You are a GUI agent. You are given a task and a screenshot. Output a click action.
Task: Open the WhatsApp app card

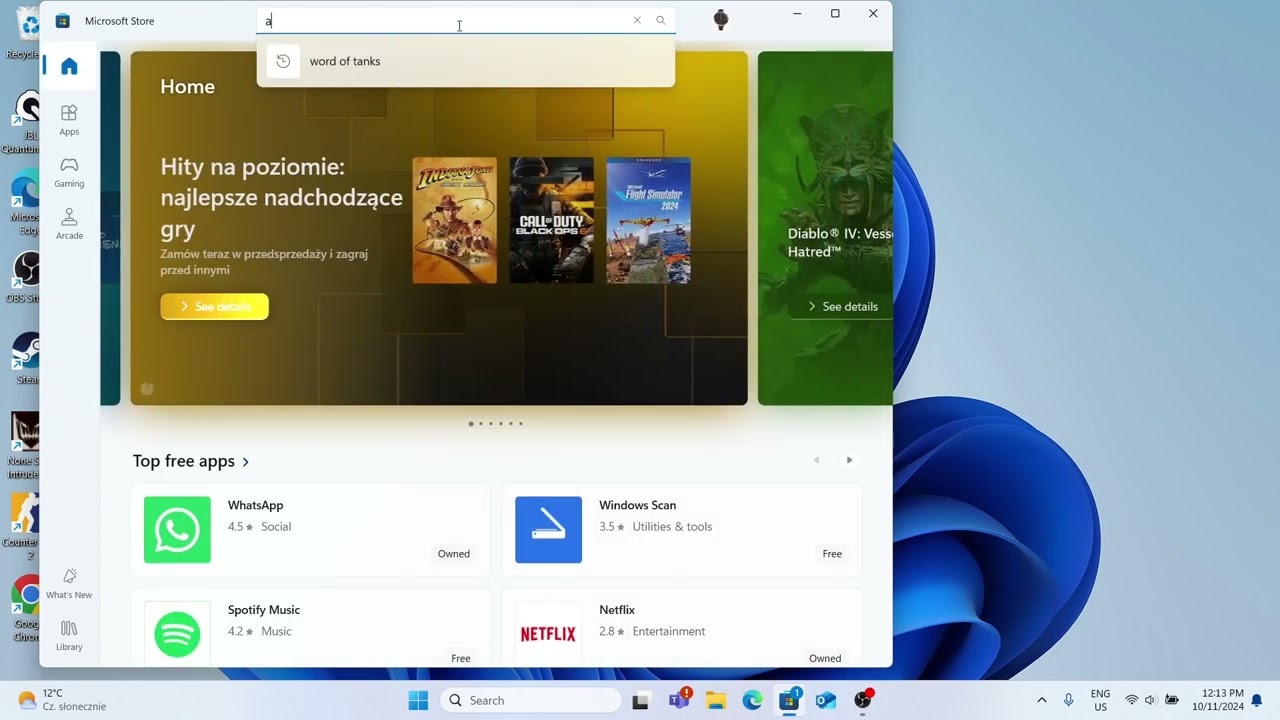pyautogui.click(x=310, y=530)
